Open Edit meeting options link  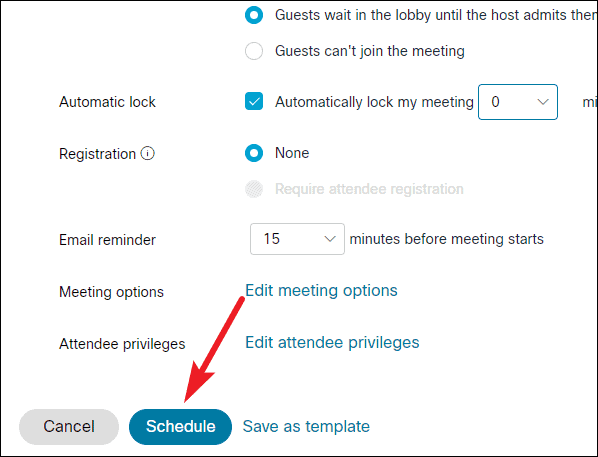coord(321,290)
